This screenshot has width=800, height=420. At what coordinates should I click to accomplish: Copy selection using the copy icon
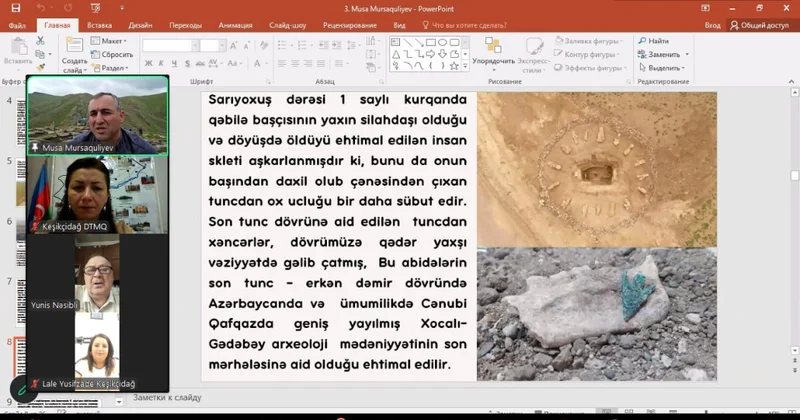(x=40, y=54)
